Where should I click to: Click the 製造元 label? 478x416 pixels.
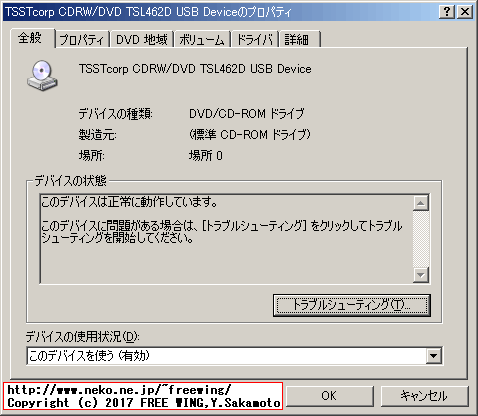98,135
